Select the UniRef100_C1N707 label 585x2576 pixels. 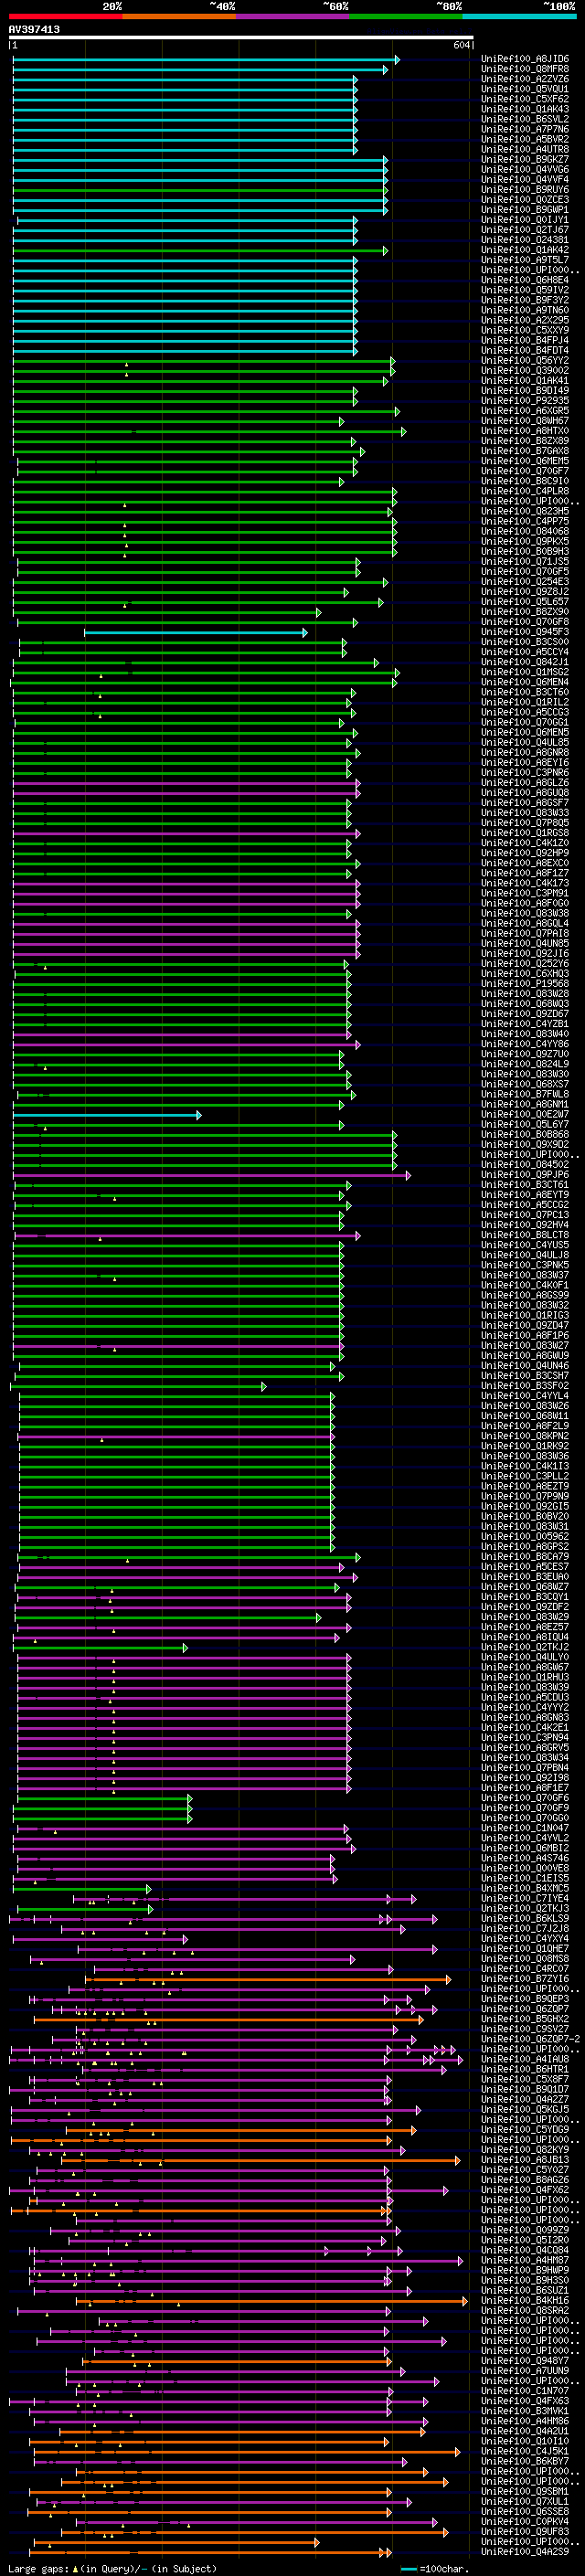tap(525, 2390)
